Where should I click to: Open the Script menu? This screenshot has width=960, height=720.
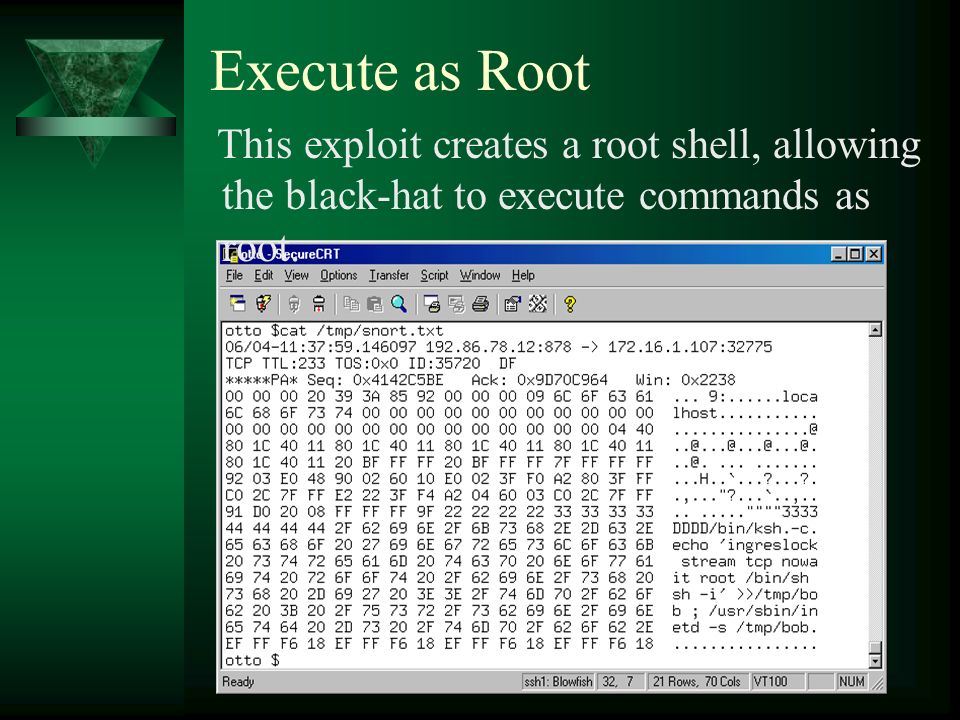435,276
